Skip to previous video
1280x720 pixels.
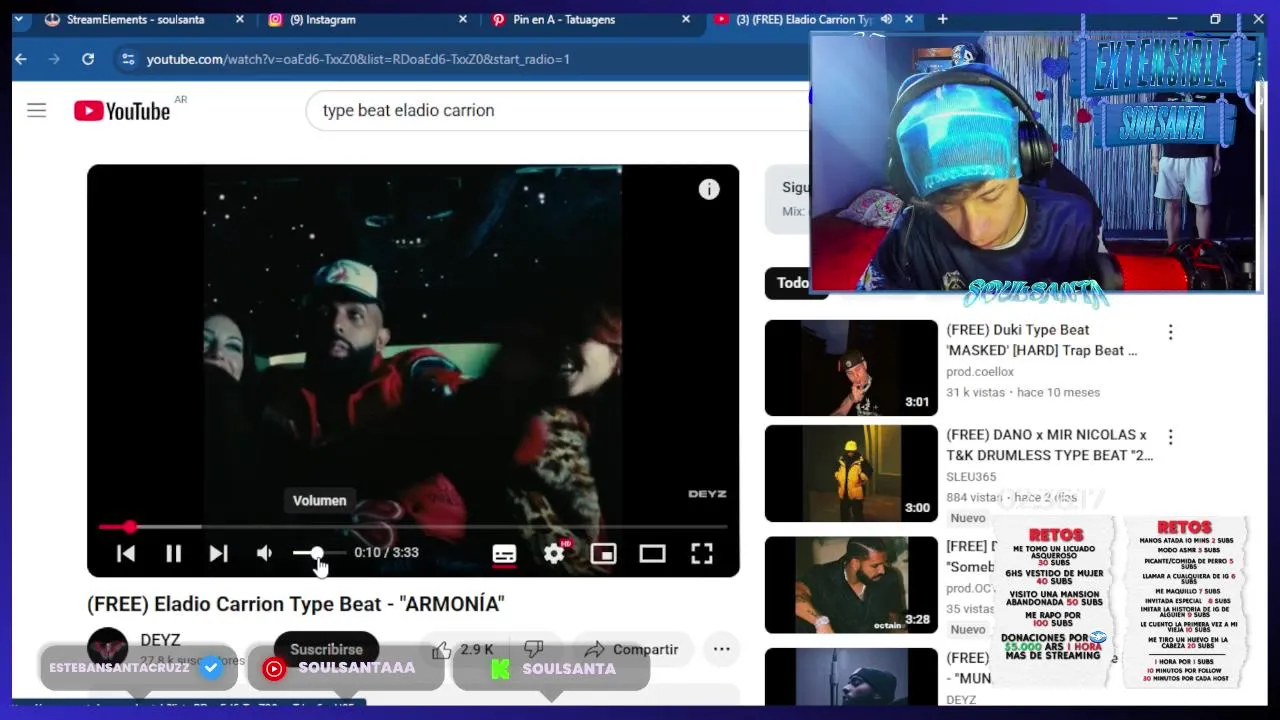(x=126, y=553)
